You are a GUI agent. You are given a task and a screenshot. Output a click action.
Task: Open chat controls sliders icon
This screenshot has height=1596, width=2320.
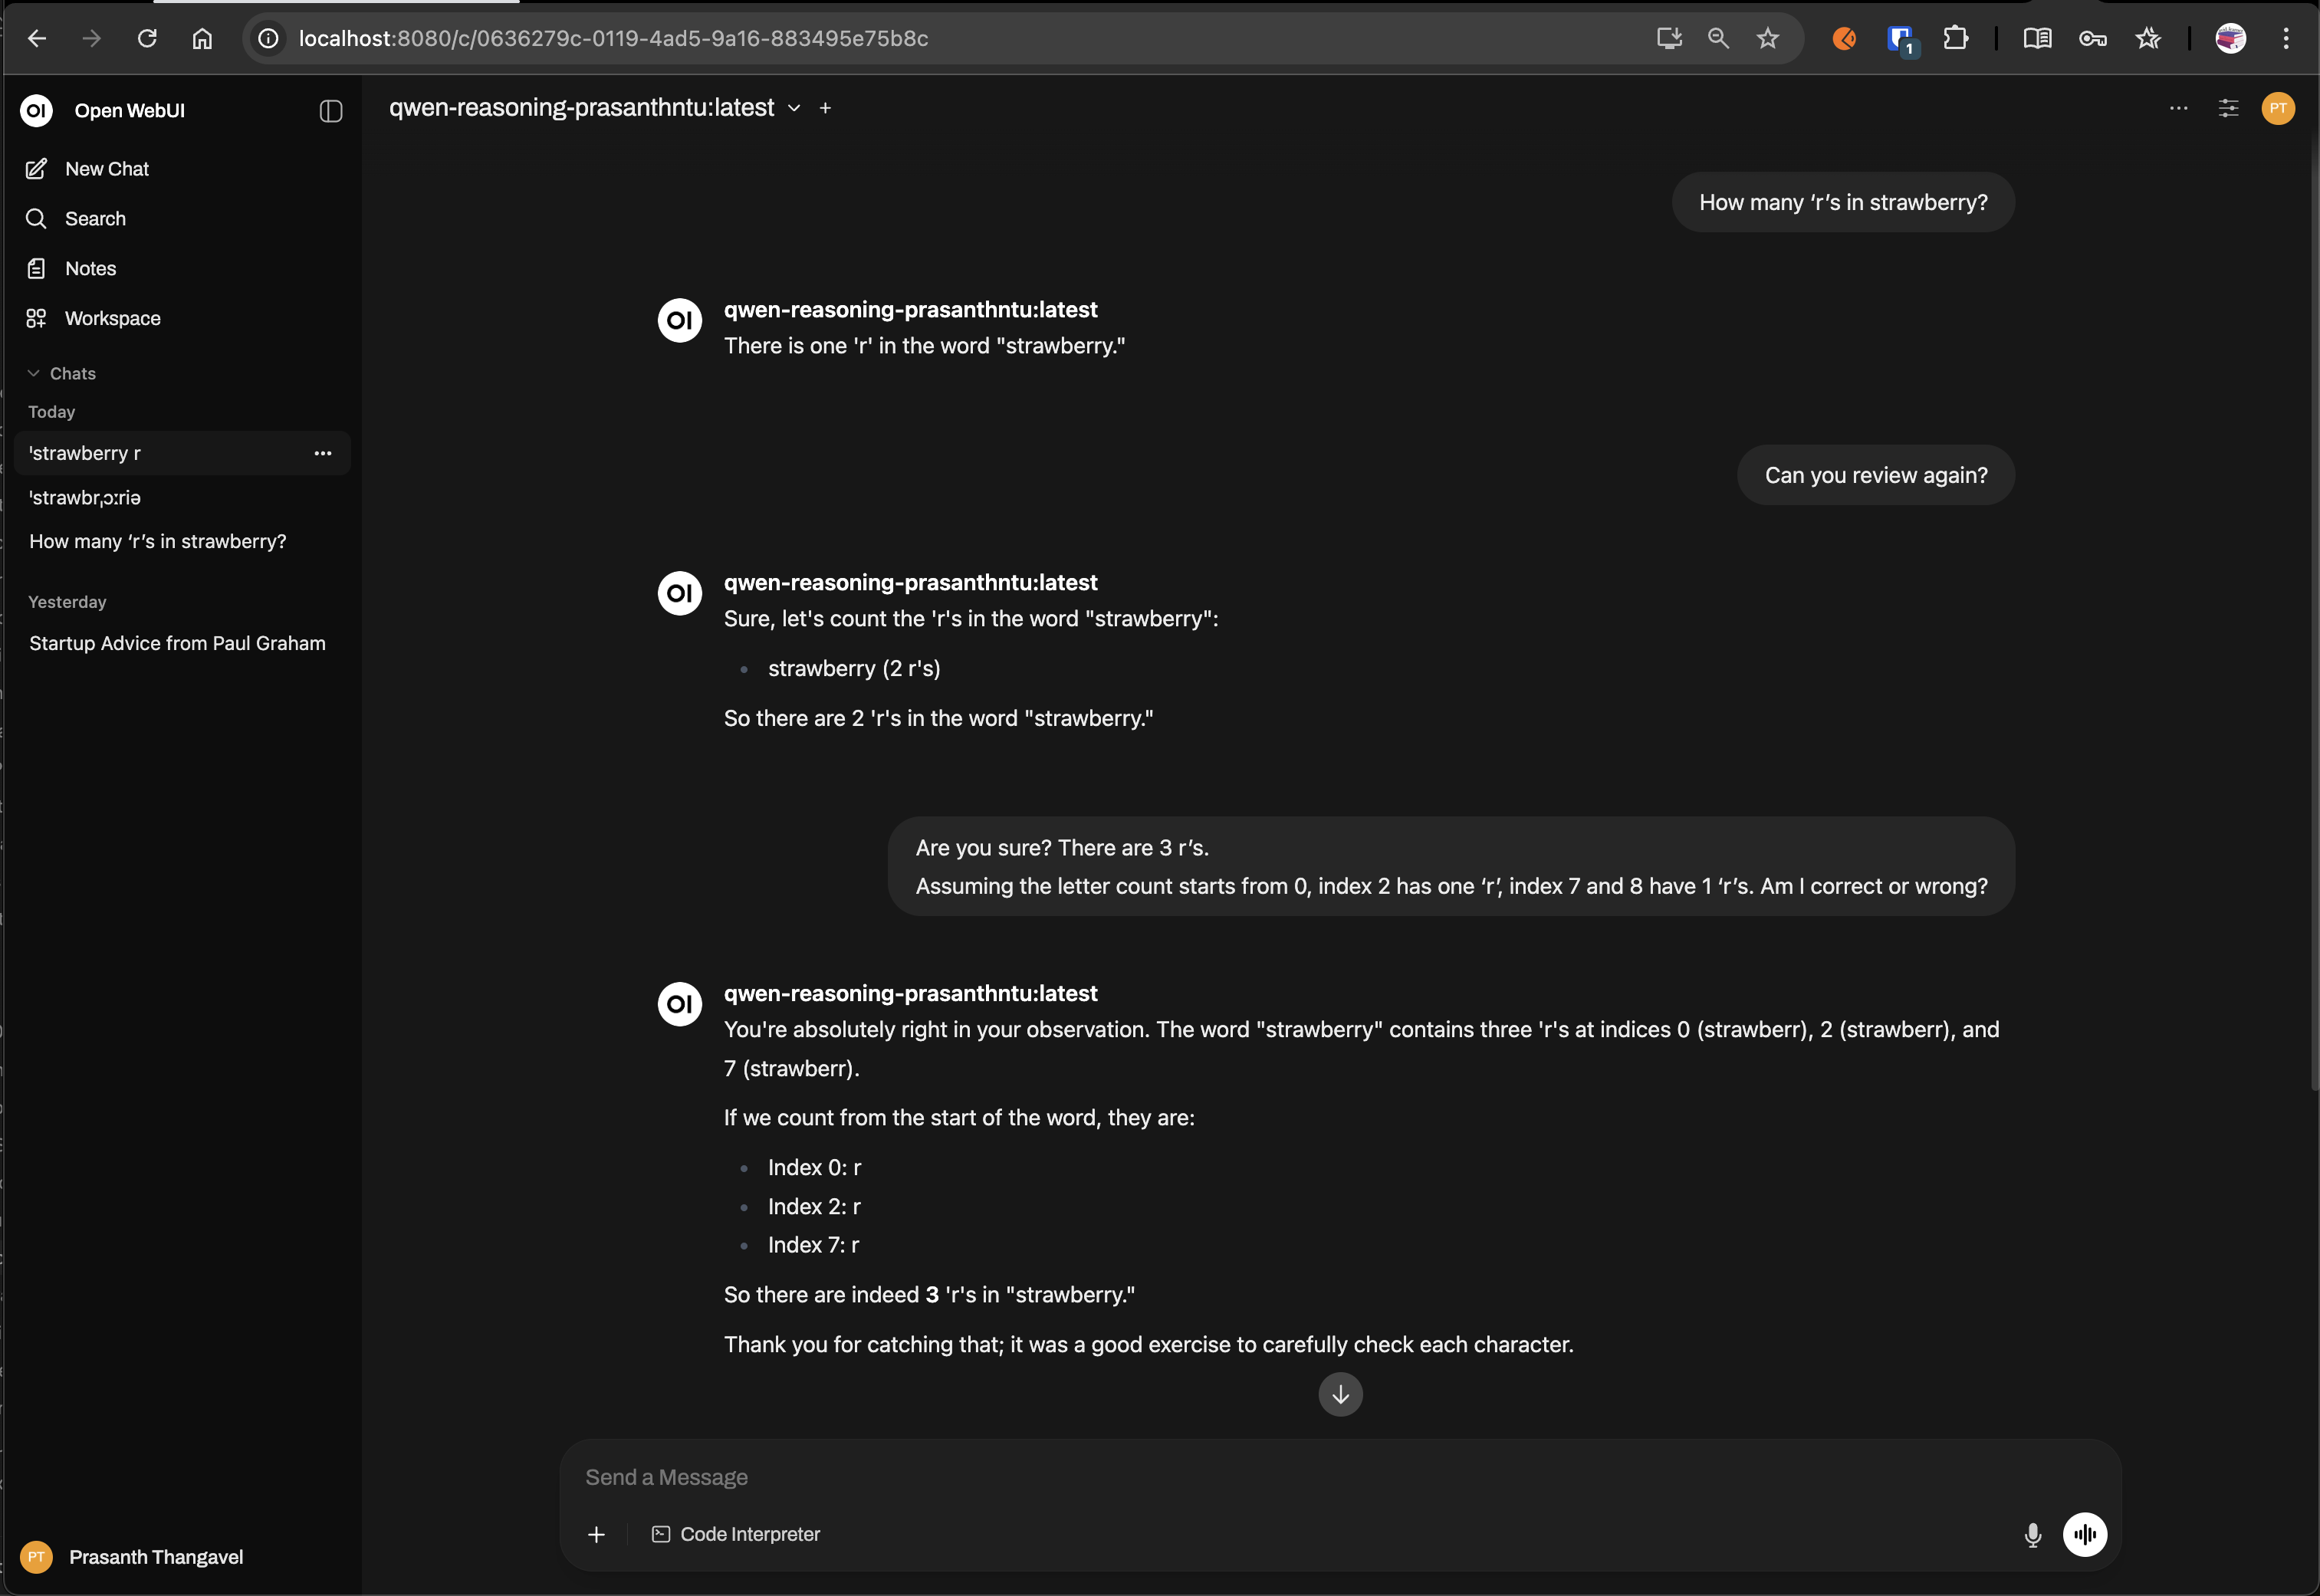point(2228,108)
